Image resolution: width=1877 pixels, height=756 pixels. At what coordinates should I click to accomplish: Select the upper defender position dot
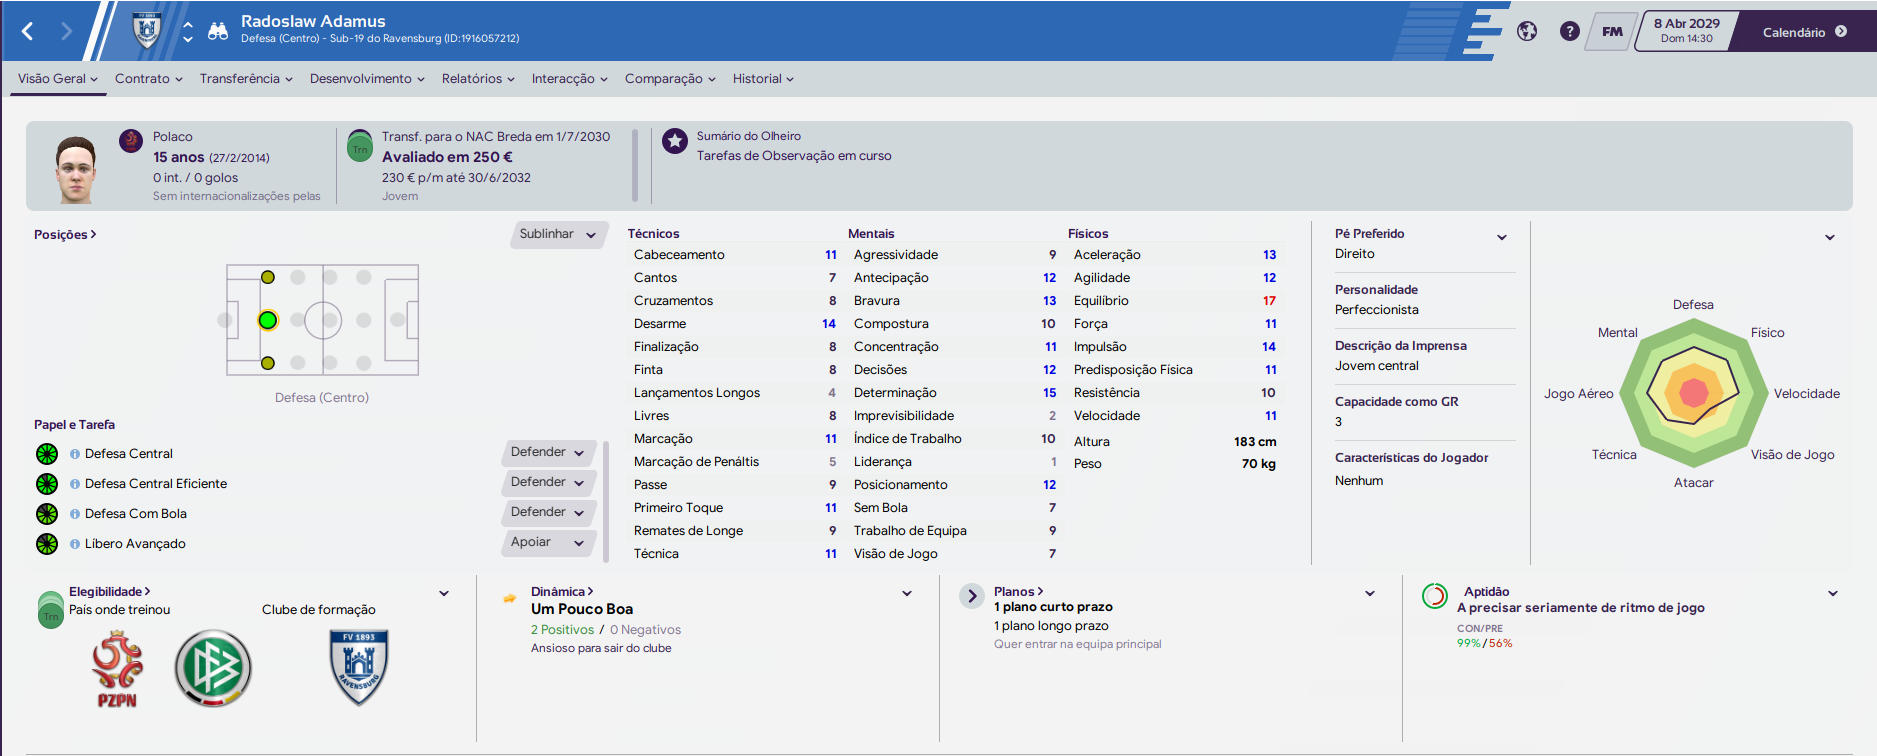tap(268, 277)
